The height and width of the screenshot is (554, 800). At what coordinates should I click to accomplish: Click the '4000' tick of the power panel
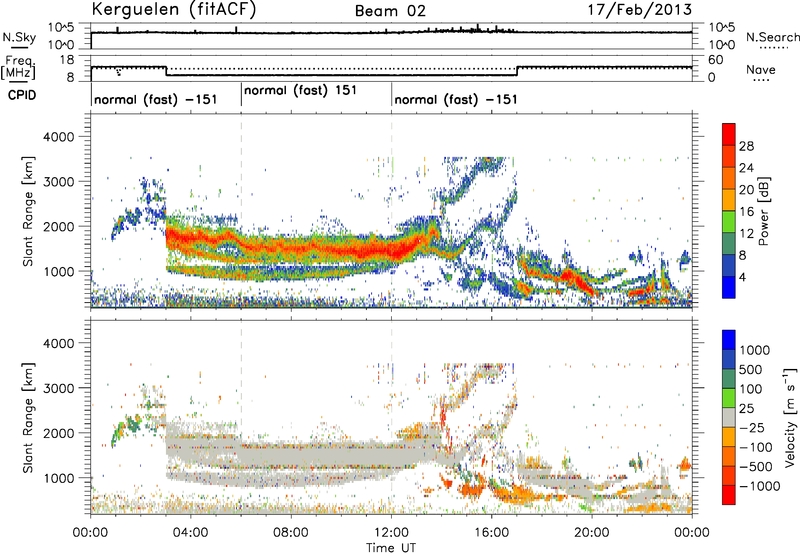coord(58,137)
